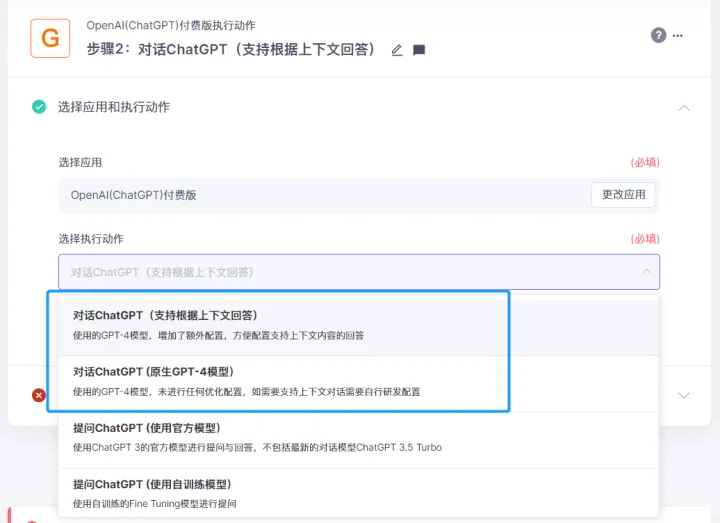This screenshot has width=720, height=523.
Task: Click the pencil edit icon beside step title
Action: pyautogui.click(x=397, y=50)
